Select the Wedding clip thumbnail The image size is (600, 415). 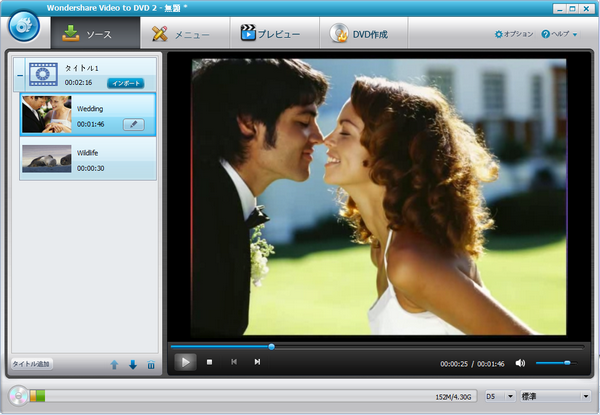[x=47, y=114]
